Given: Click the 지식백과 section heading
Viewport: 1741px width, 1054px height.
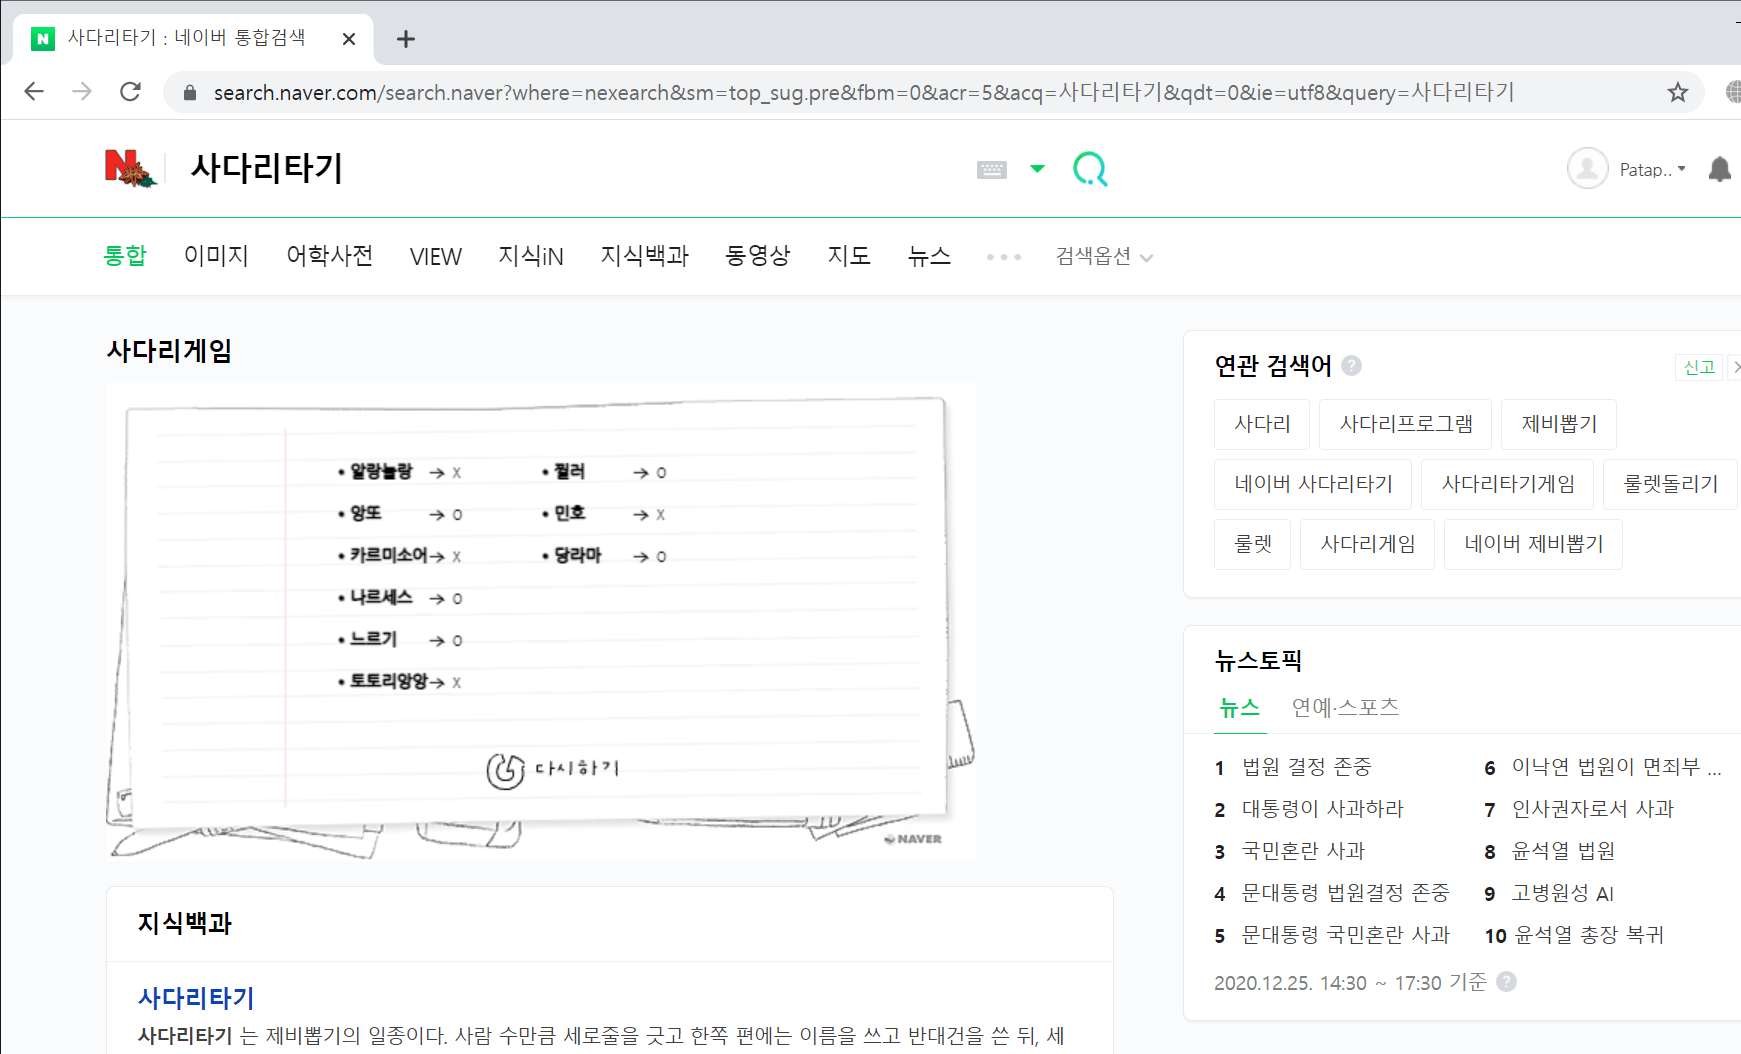Looking at the screenshot, I should coord(185,923).
